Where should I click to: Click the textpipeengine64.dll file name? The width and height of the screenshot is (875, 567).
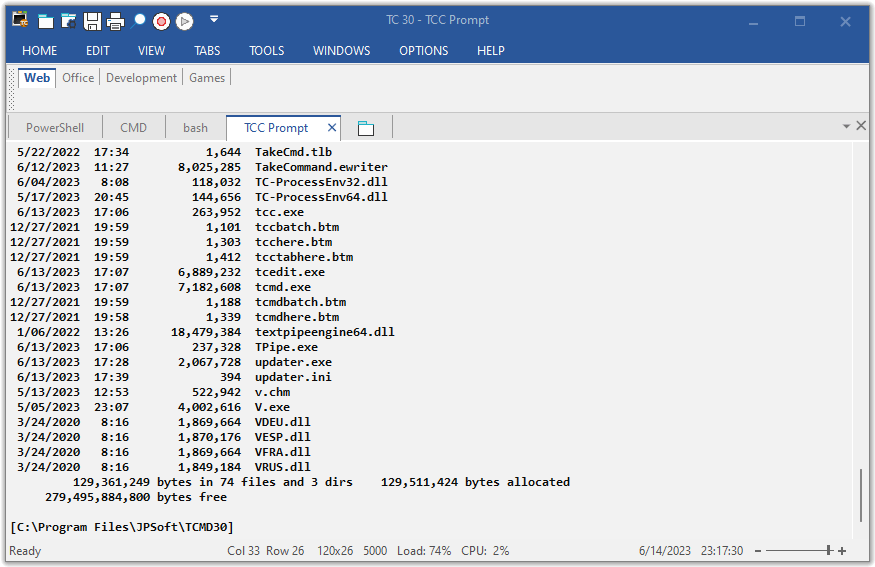pos(325,332)
